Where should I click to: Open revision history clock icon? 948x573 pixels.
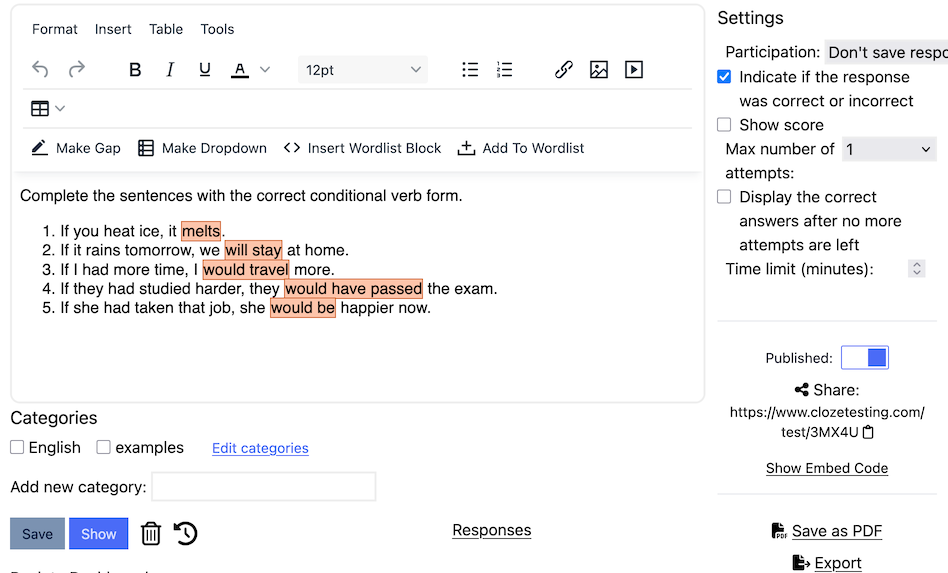click(x=186, y=534)
